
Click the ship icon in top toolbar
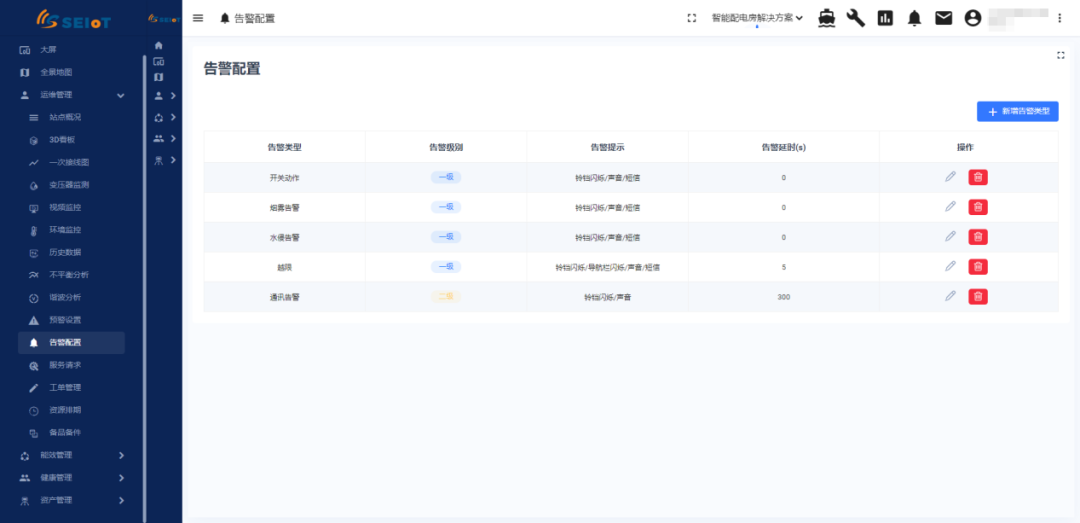tap(827, 18)
